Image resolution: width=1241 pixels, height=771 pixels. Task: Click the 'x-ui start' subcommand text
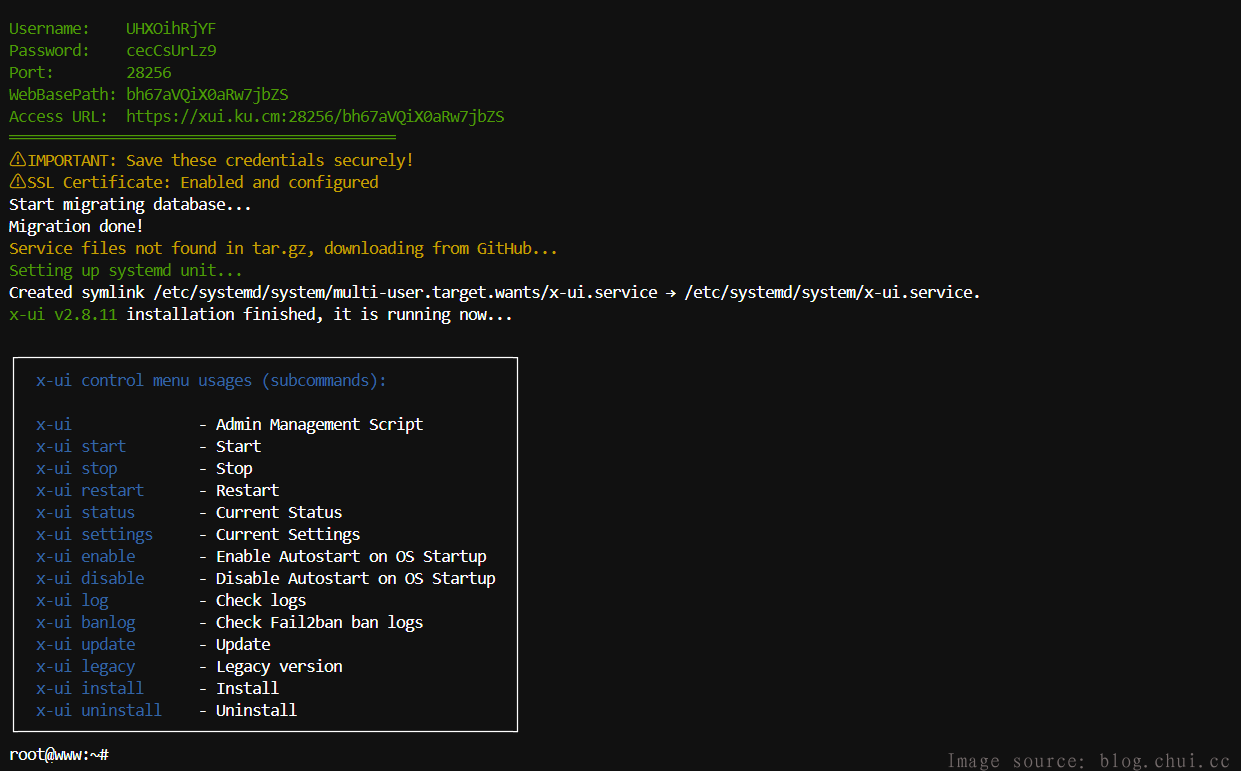pos(81,446)
